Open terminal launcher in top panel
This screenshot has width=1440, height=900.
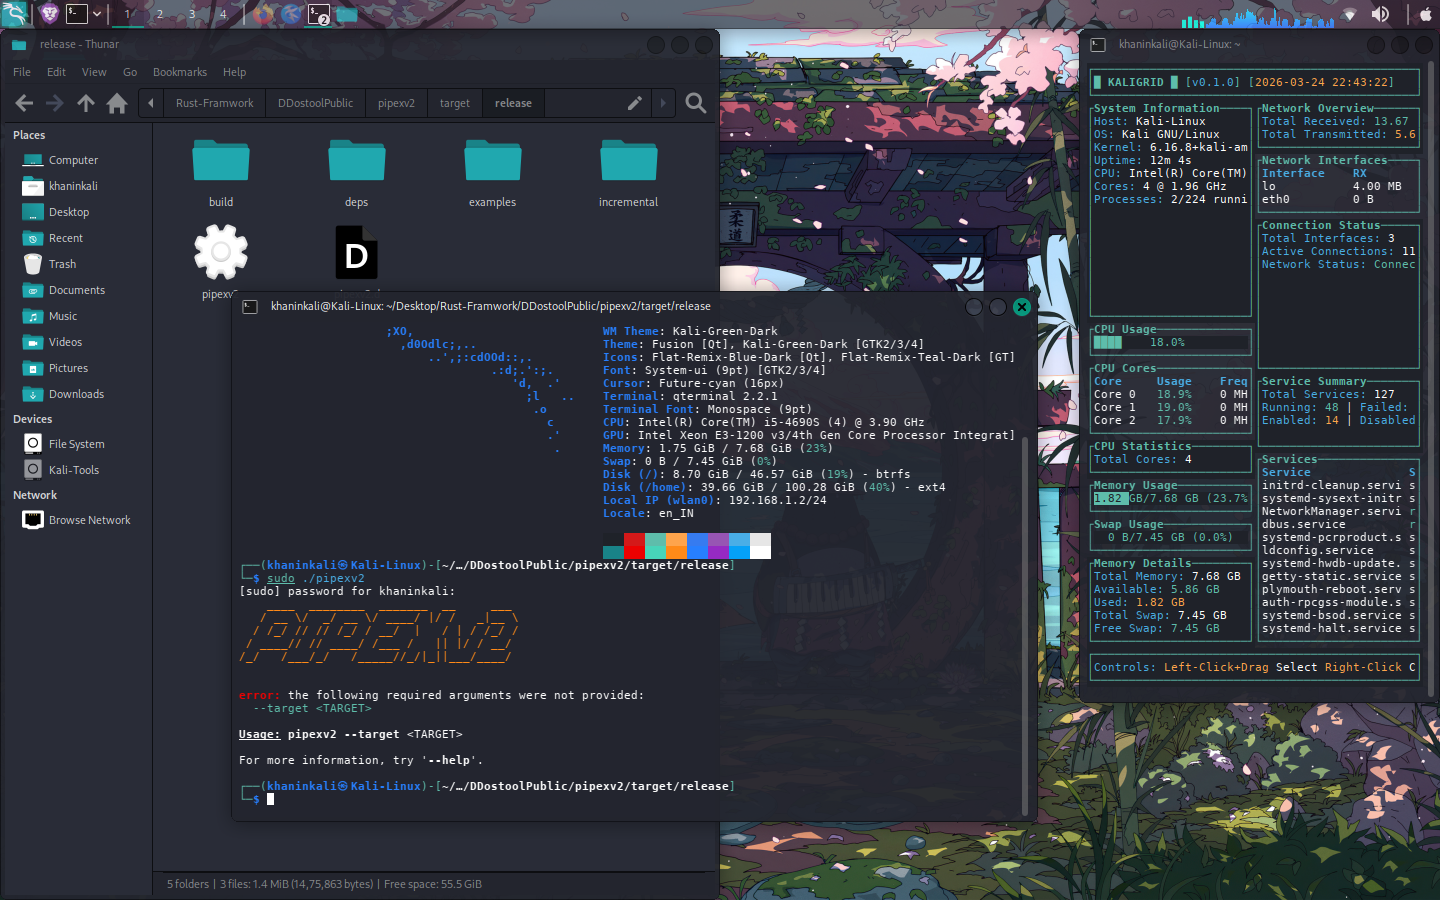(x=77, y=14)
